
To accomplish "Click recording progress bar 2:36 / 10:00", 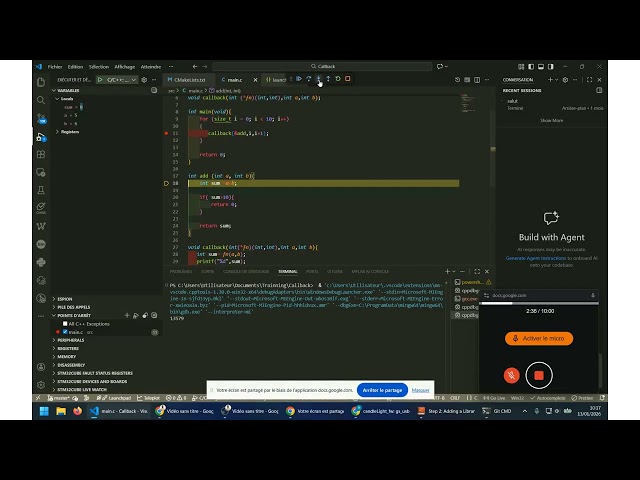I will pyautogui.click(x=539, y=303).
